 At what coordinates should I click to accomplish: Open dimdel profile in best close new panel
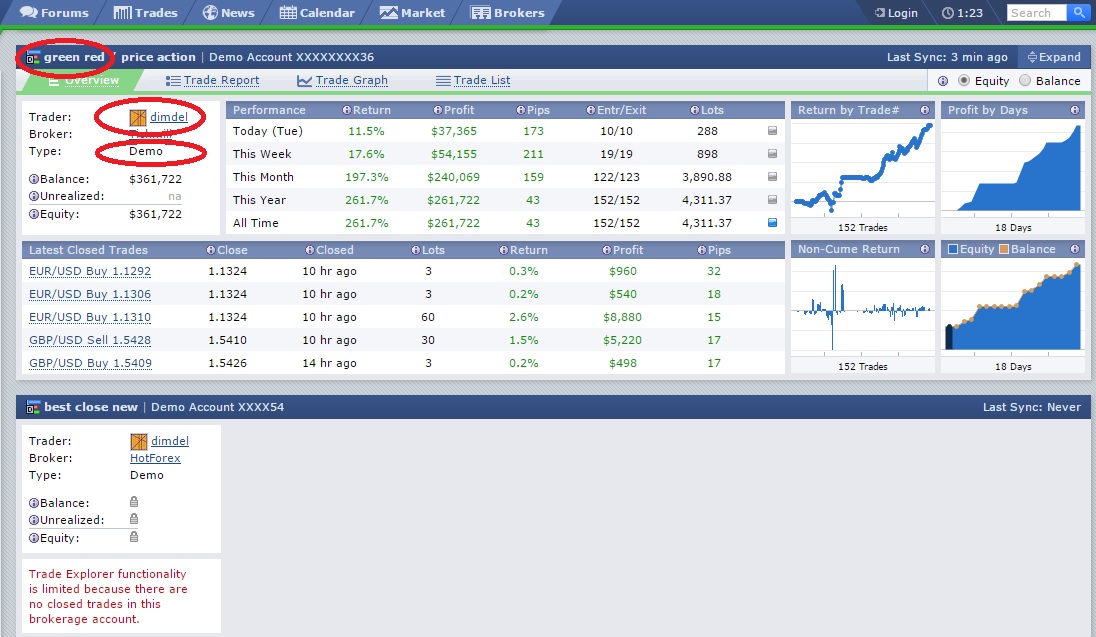click(x=170, y=441)
